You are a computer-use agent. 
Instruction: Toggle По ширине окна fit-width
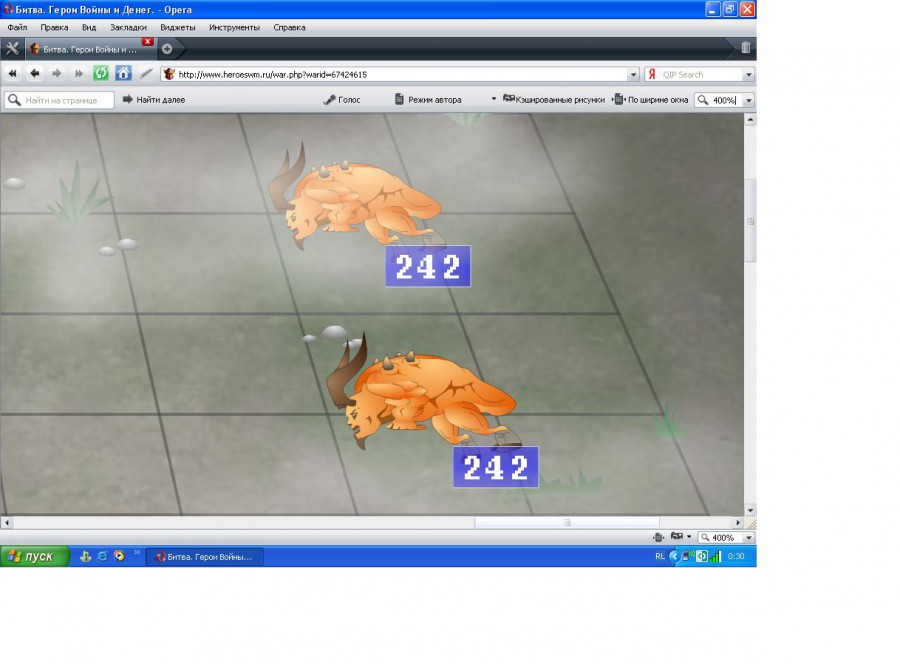click(x=651, y=100)
